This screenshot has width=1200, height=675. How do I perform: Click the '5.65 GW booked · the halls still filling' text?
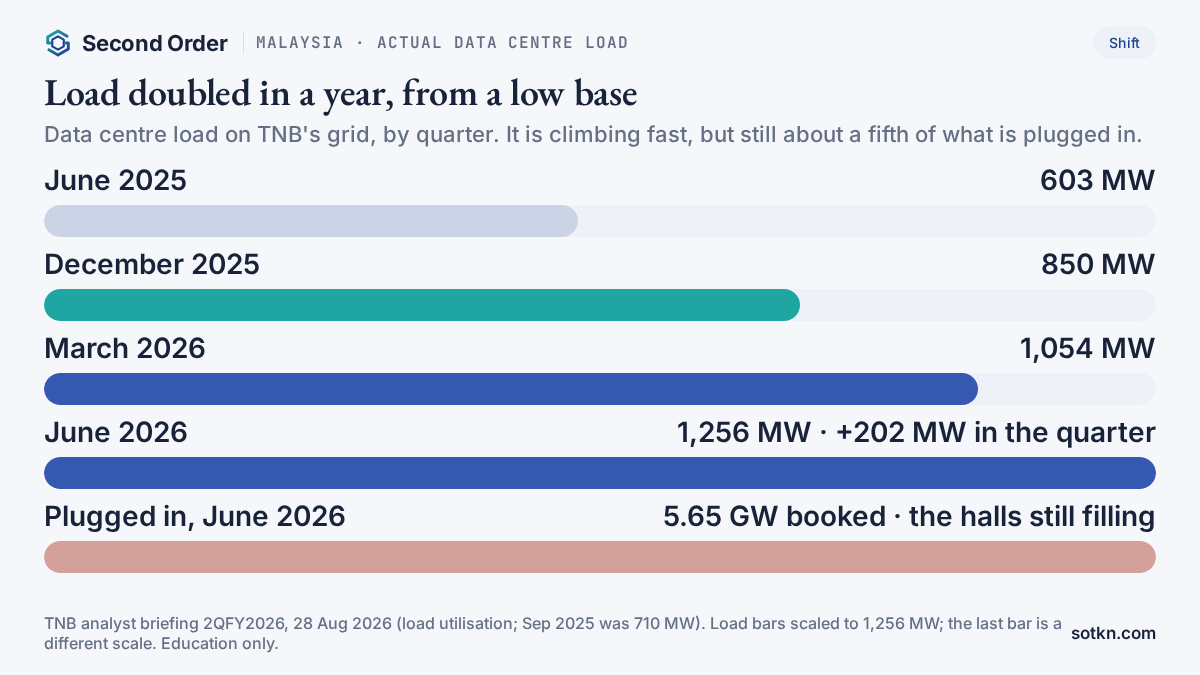point(909,517)
